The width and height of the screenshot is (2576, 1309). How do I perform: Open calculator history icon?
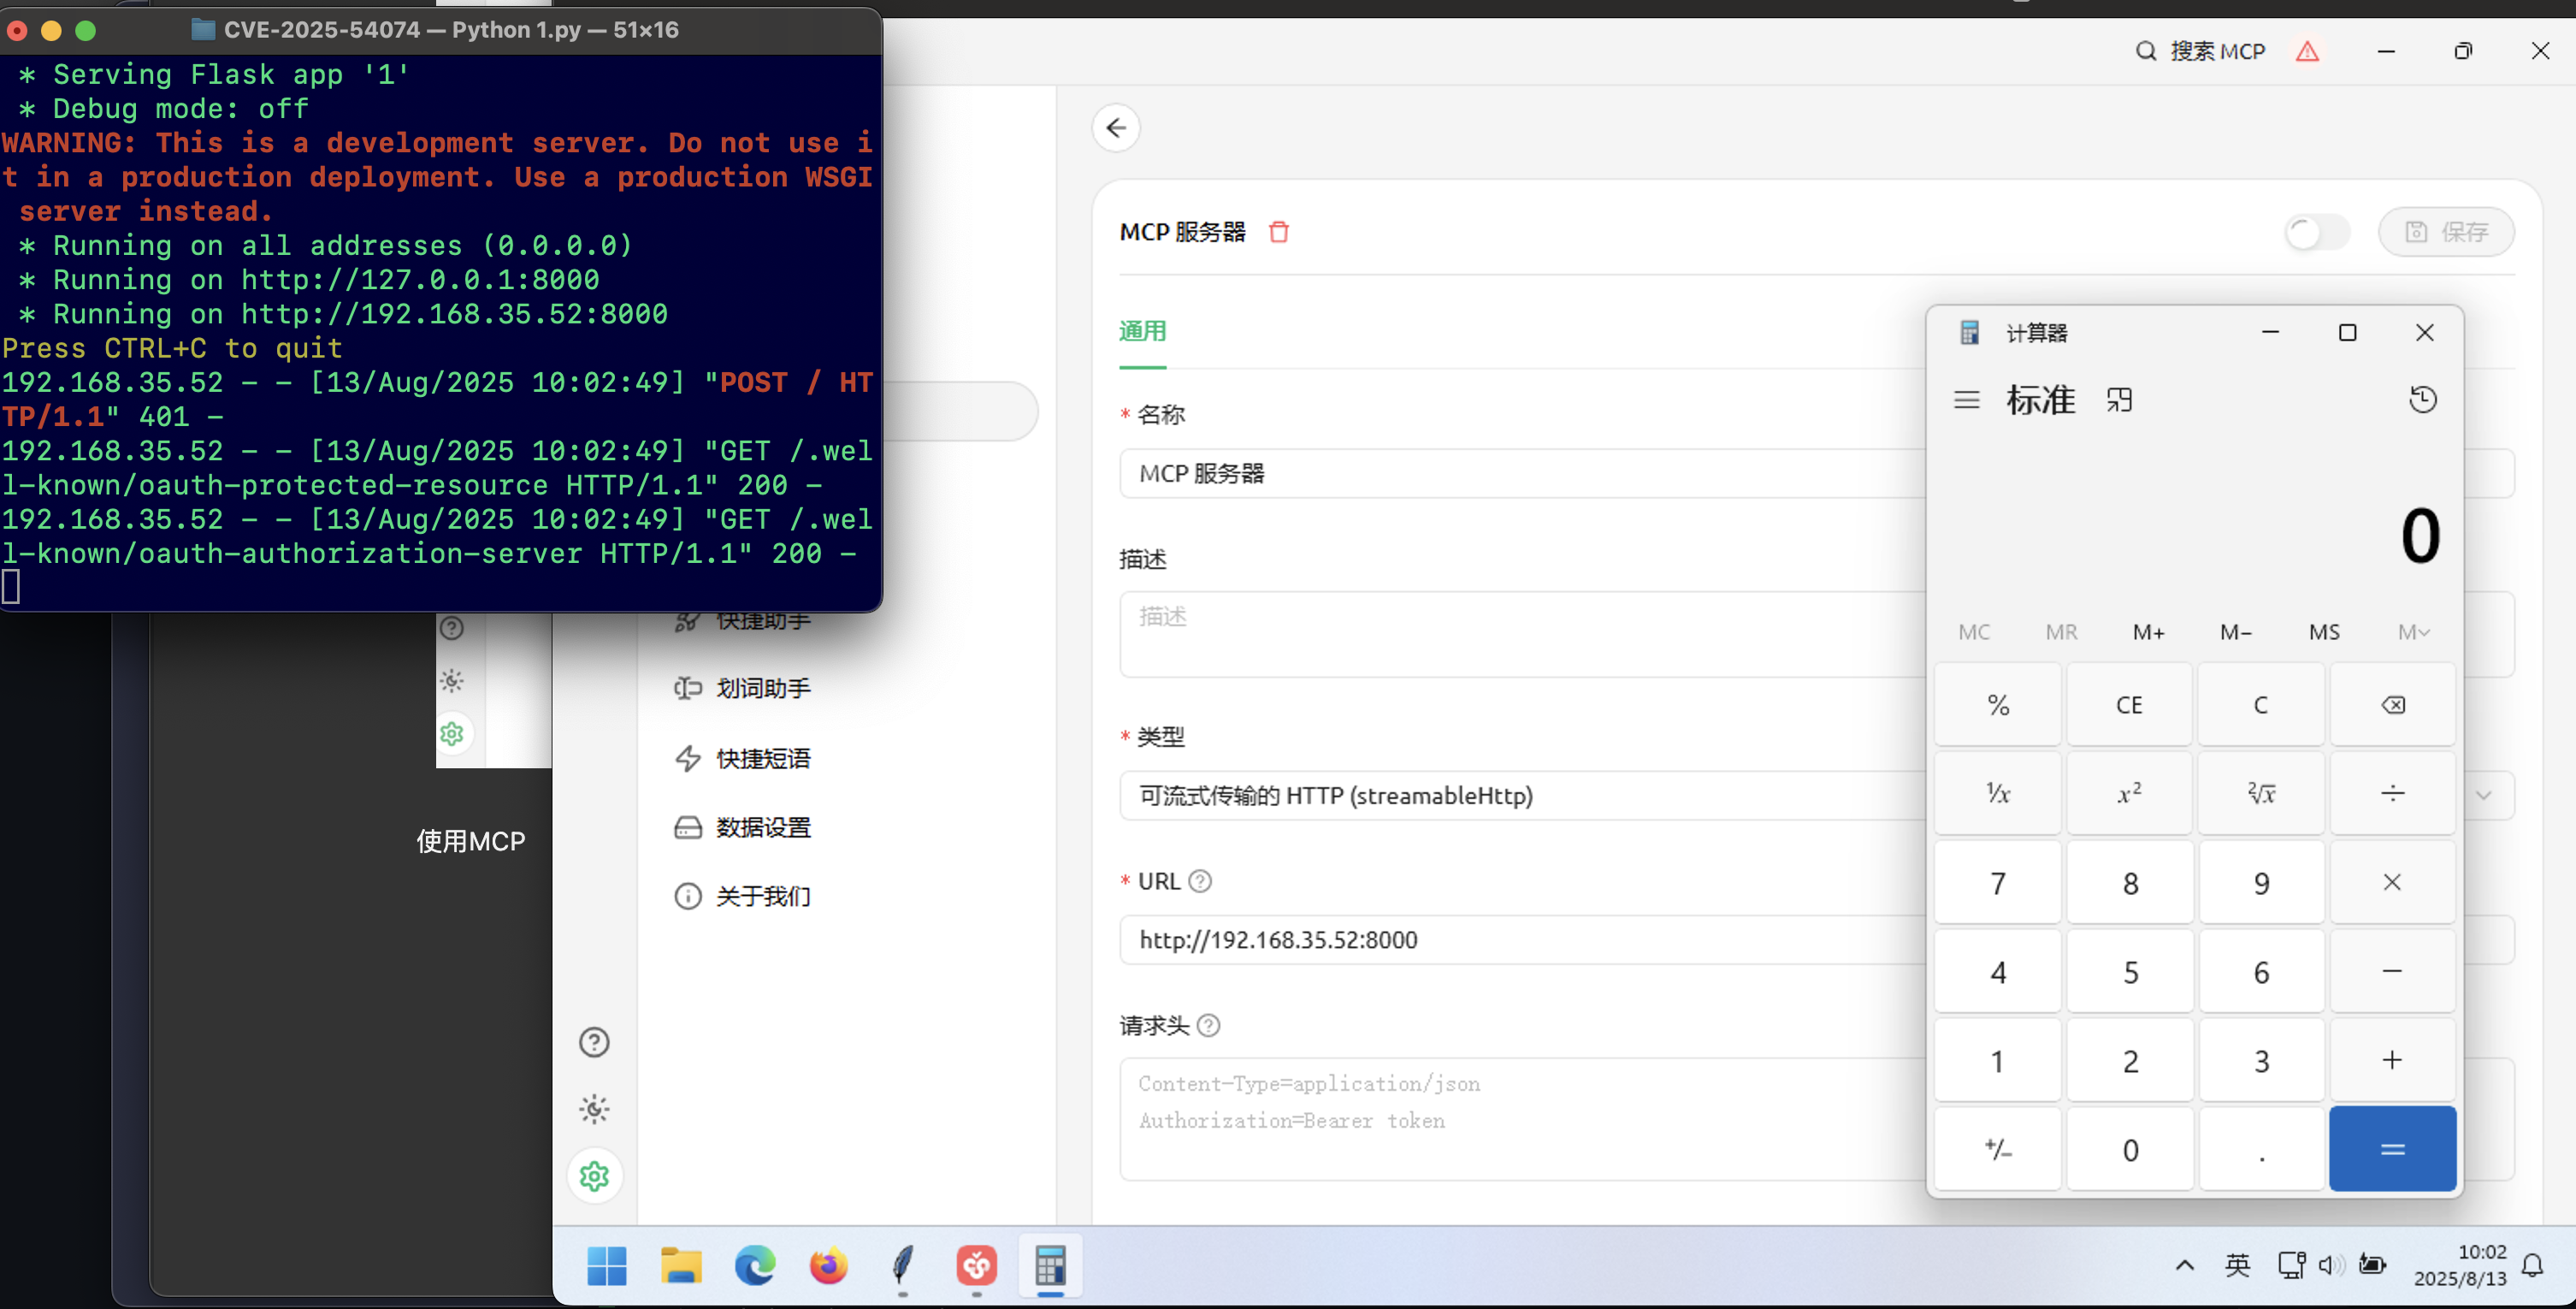(x=2422, y=400)
